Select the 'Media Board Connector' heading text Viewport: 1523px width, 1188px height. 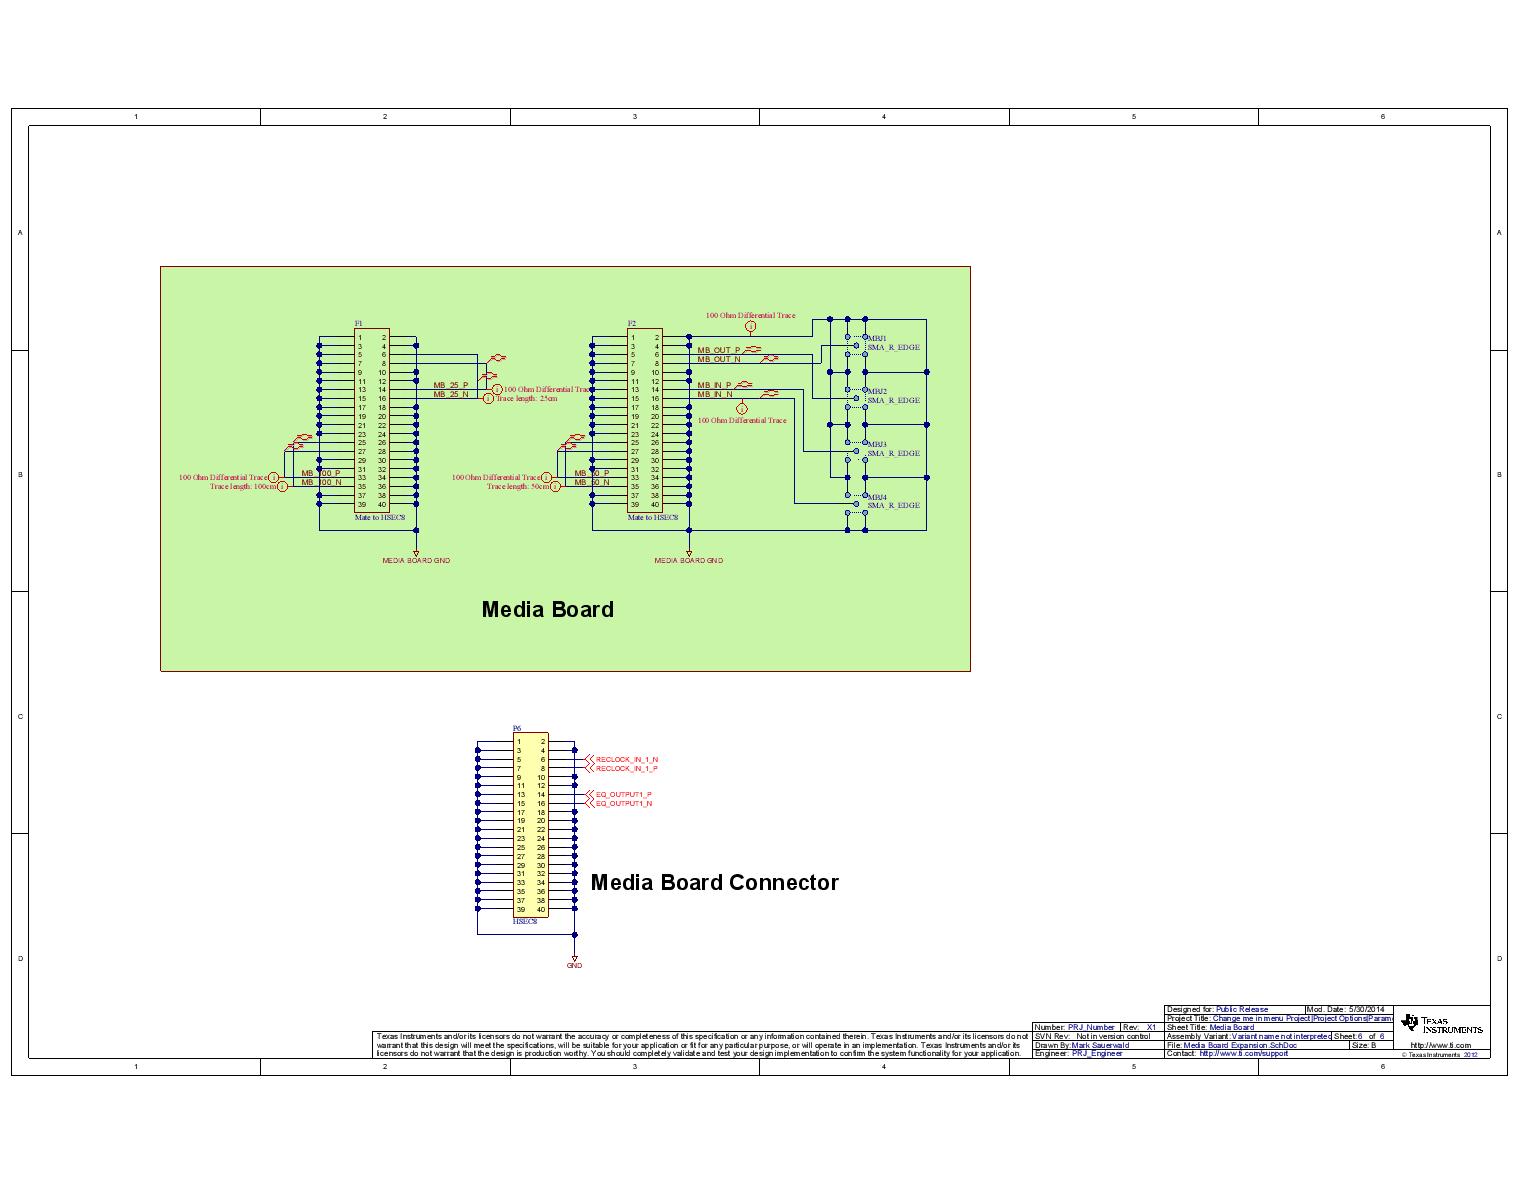[714, 882]
